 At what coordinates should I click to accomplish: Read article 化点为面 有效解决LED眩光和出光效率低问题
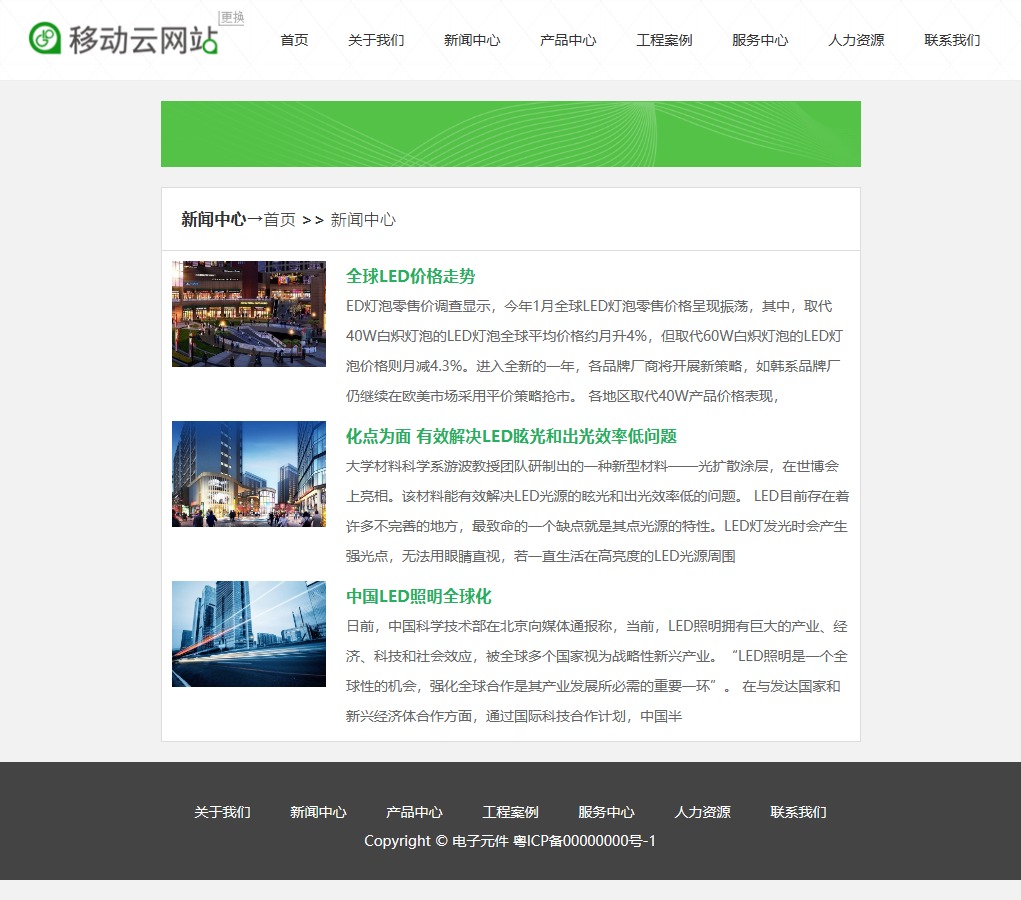(x=511, y=437)
